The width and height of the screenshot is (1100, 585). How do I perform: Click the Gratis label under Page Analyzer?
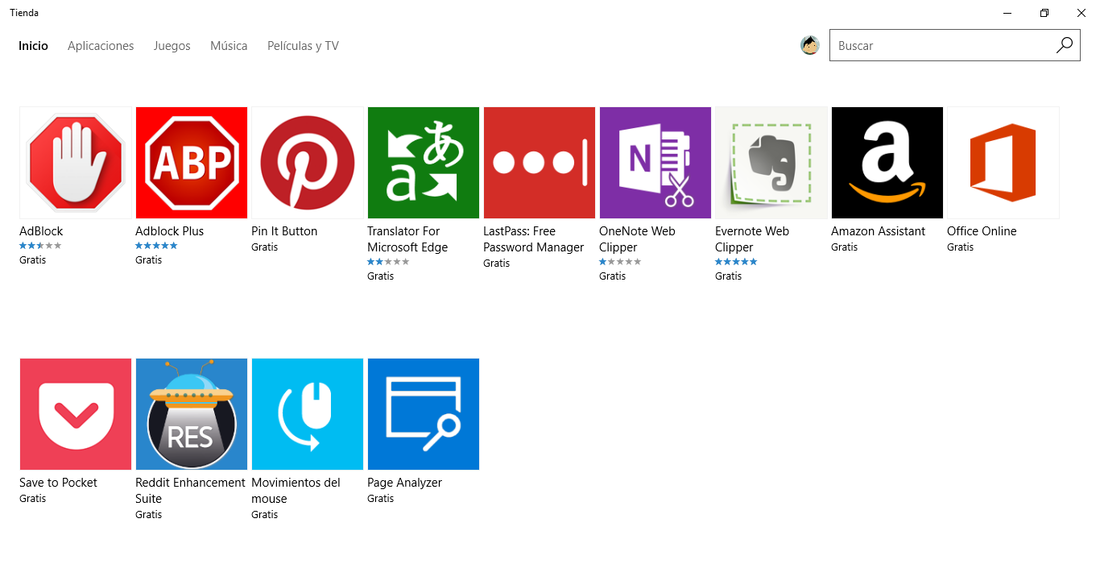pyautogui.click(x=380, y=498)
